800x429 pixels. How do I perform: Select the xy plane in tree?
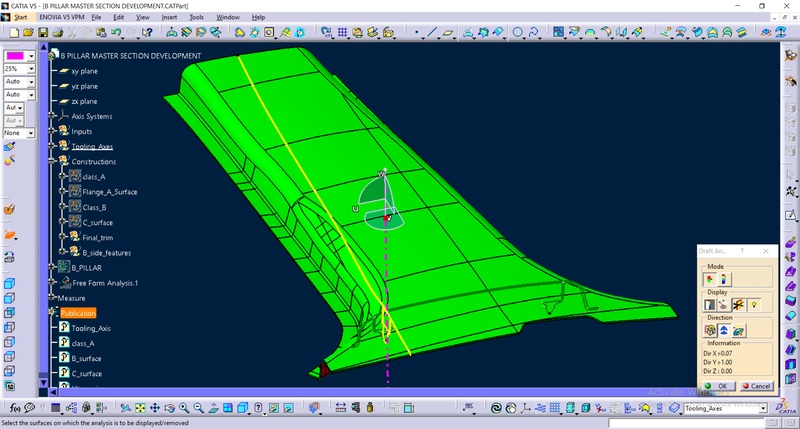[83, 71]
